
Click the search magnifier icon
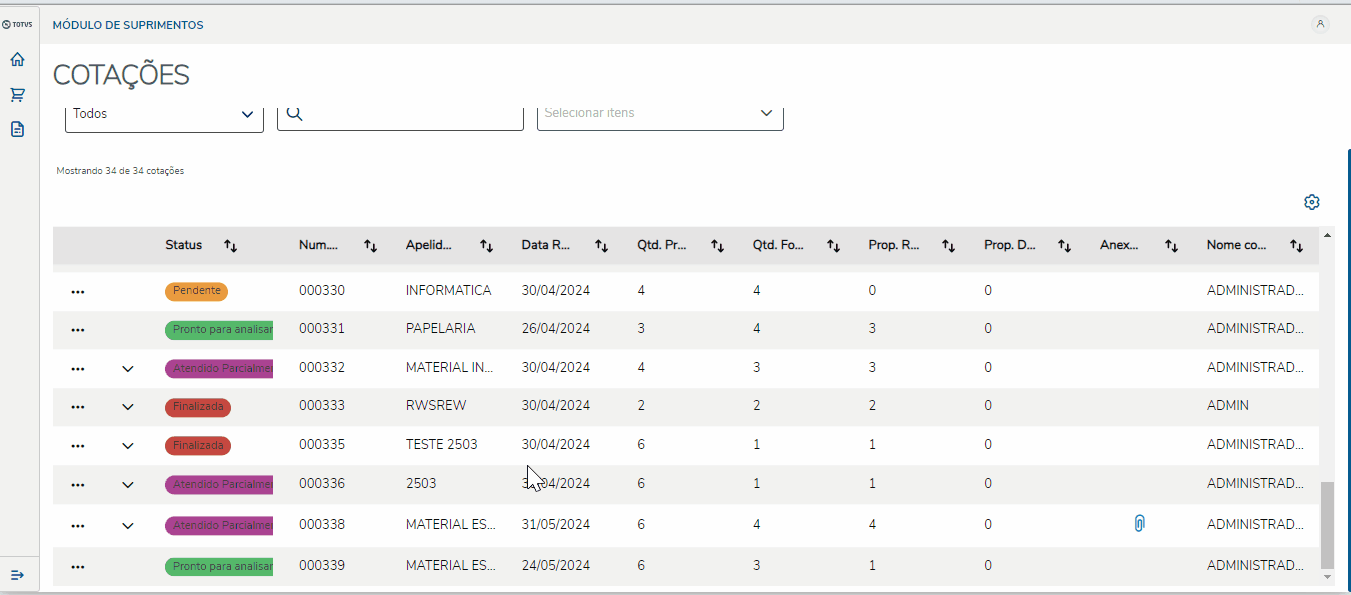294,114
